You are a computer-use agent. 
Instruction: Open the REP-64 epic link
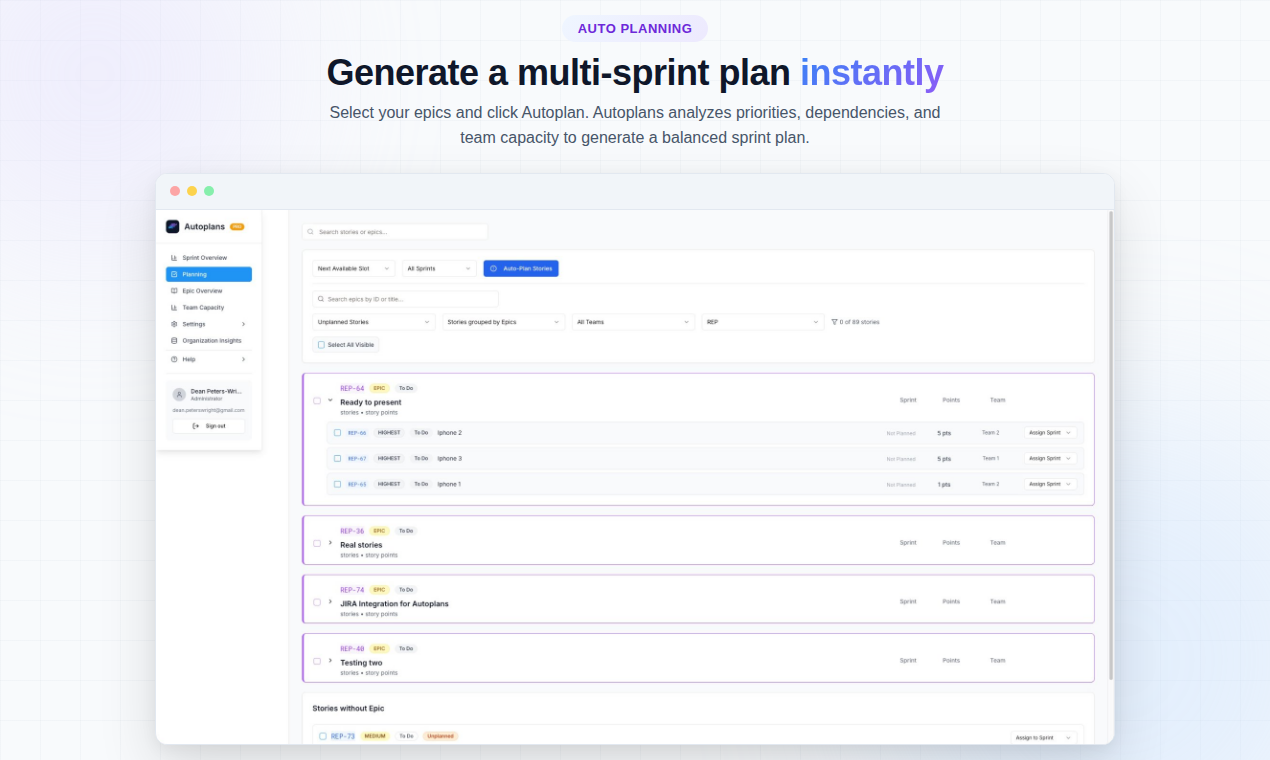pos(352,388)
